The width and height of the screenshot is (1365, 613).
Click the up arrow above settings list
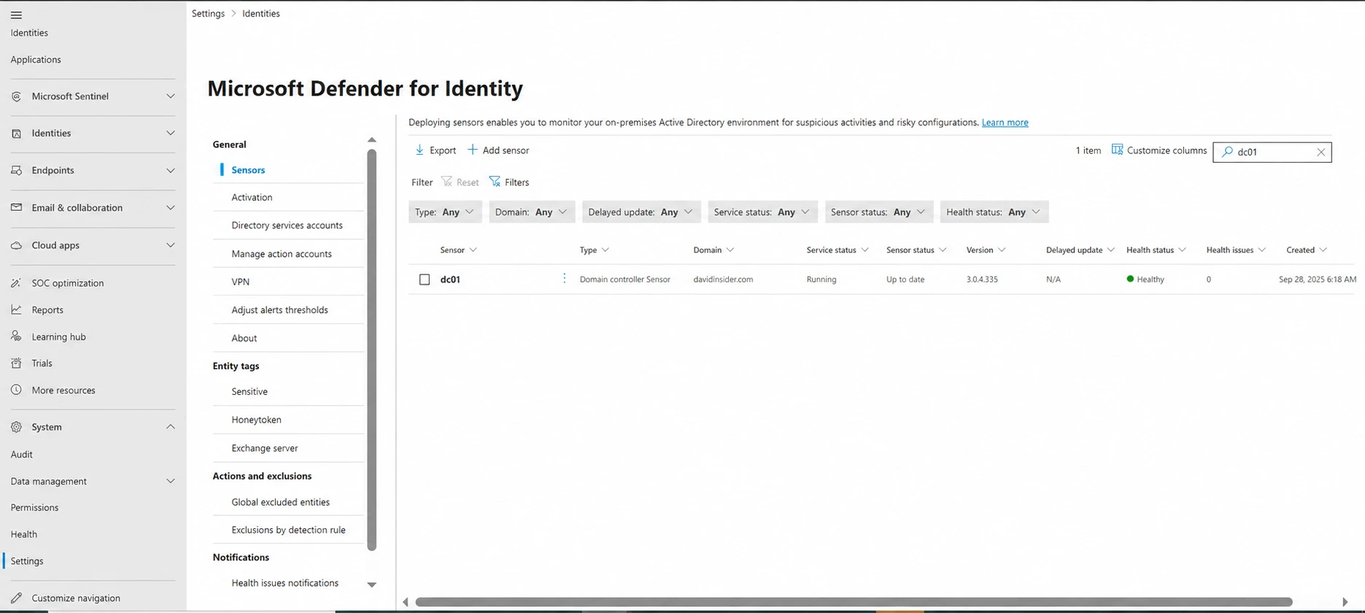coord(372,140)
